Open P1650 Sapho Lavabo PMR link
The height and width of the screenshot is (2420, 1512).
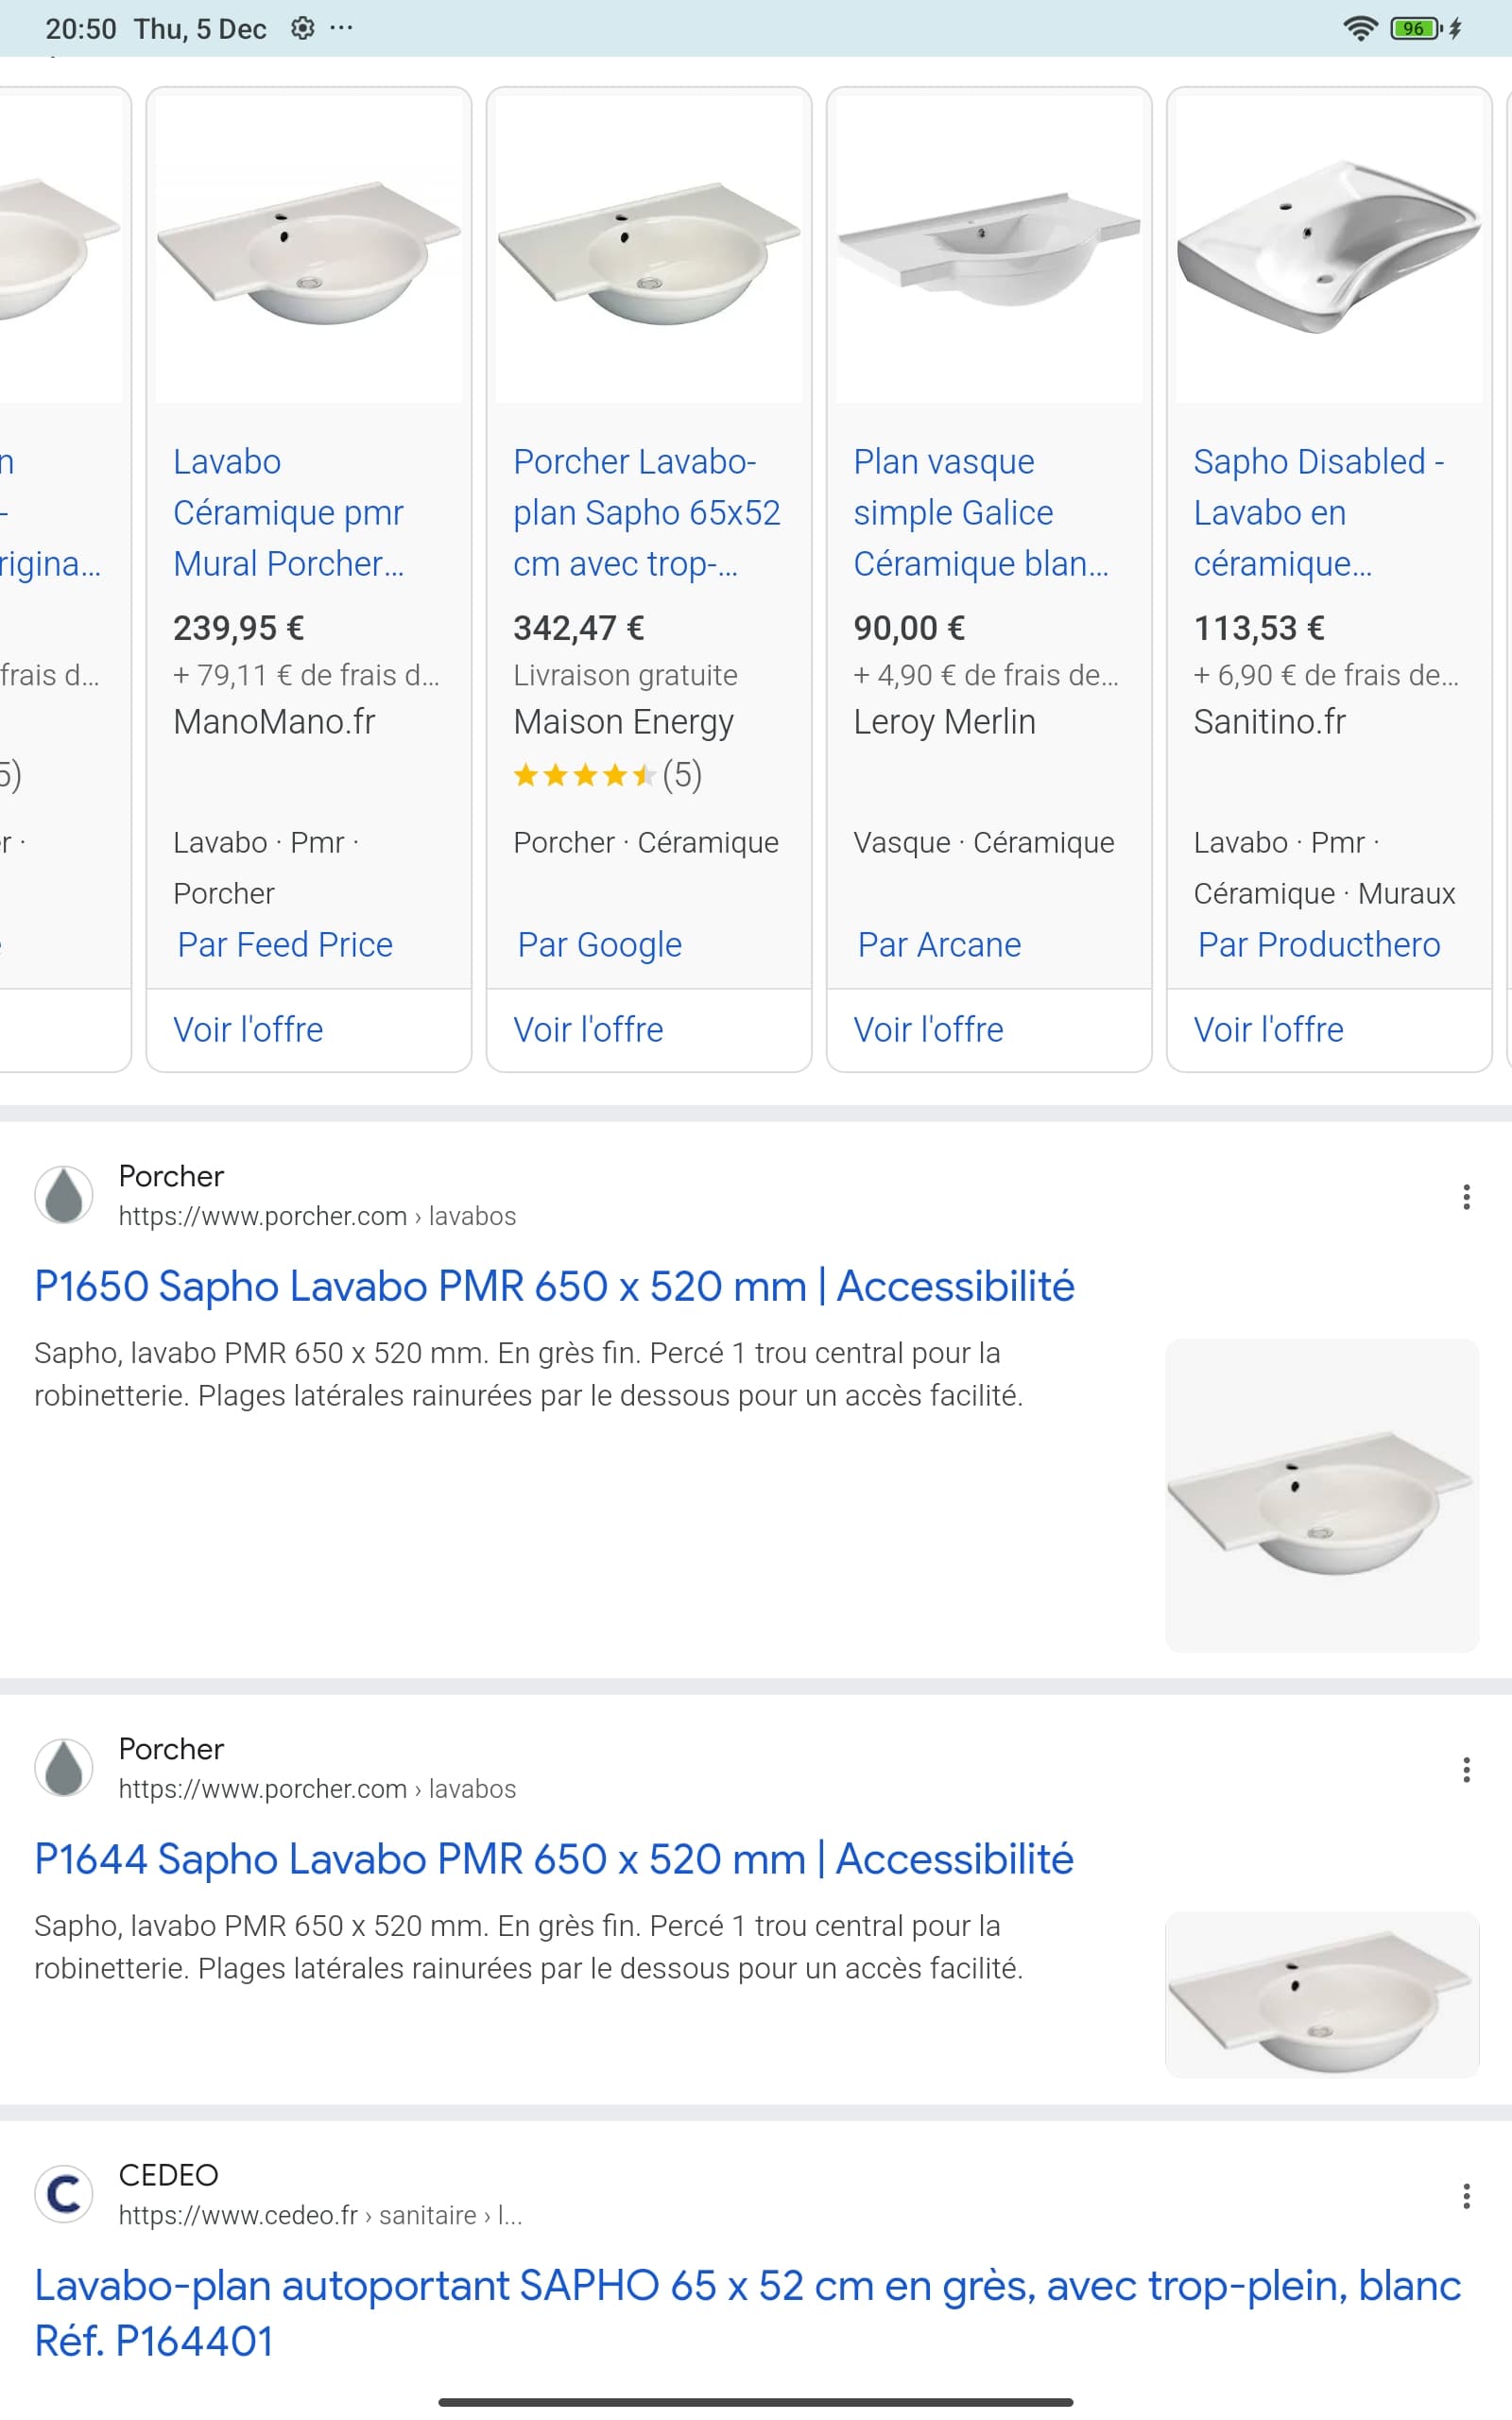pos(554,1286)
